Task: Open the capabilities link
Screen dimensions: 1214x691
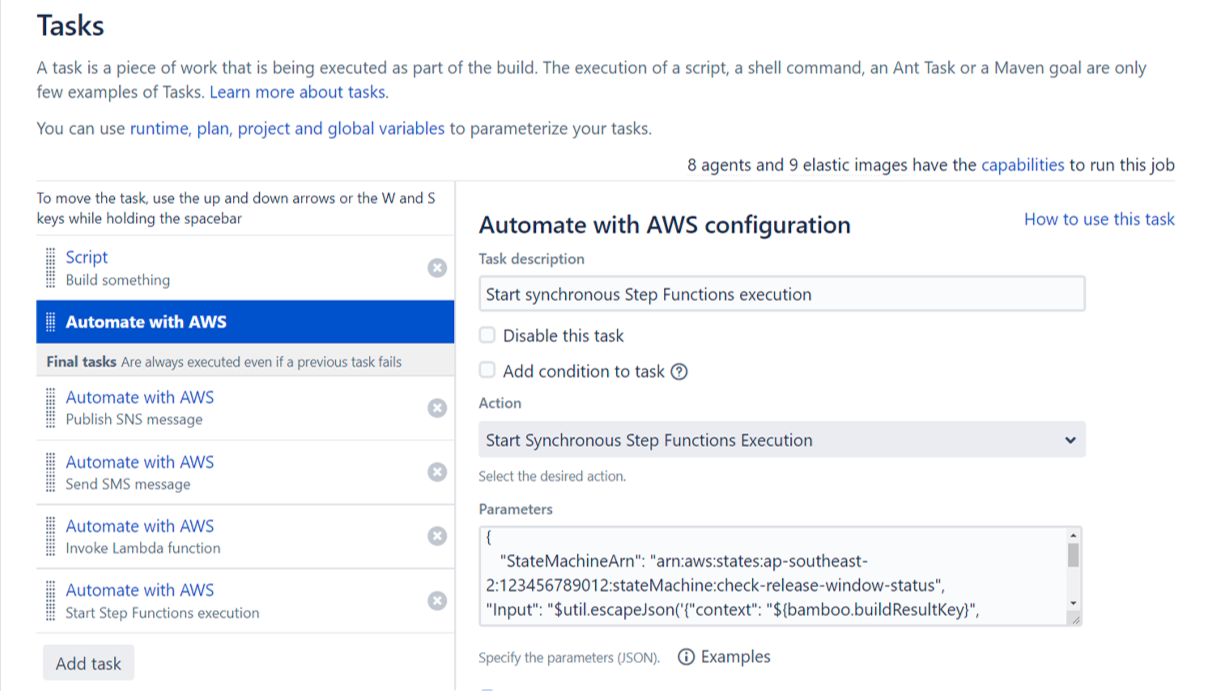Action: click(1022, 165)
